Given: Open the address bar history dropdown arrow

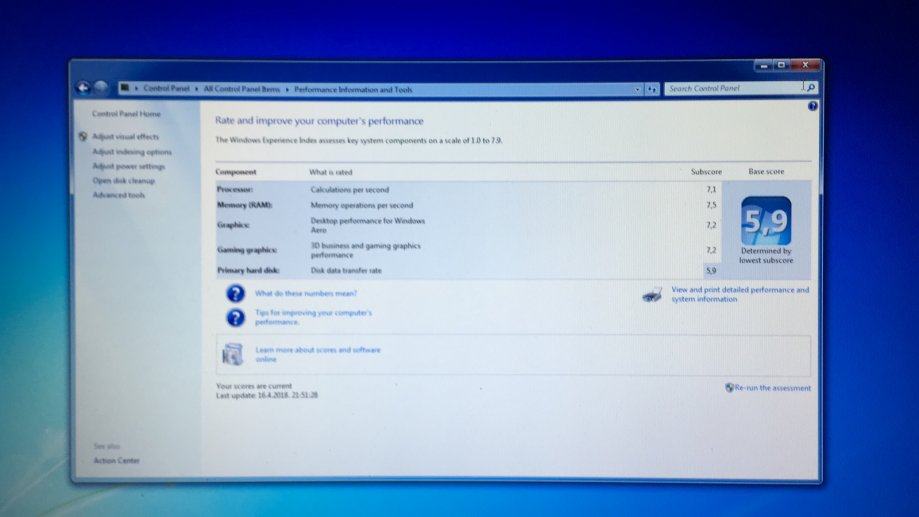Looking at the screenshot, I should (637, 89).
